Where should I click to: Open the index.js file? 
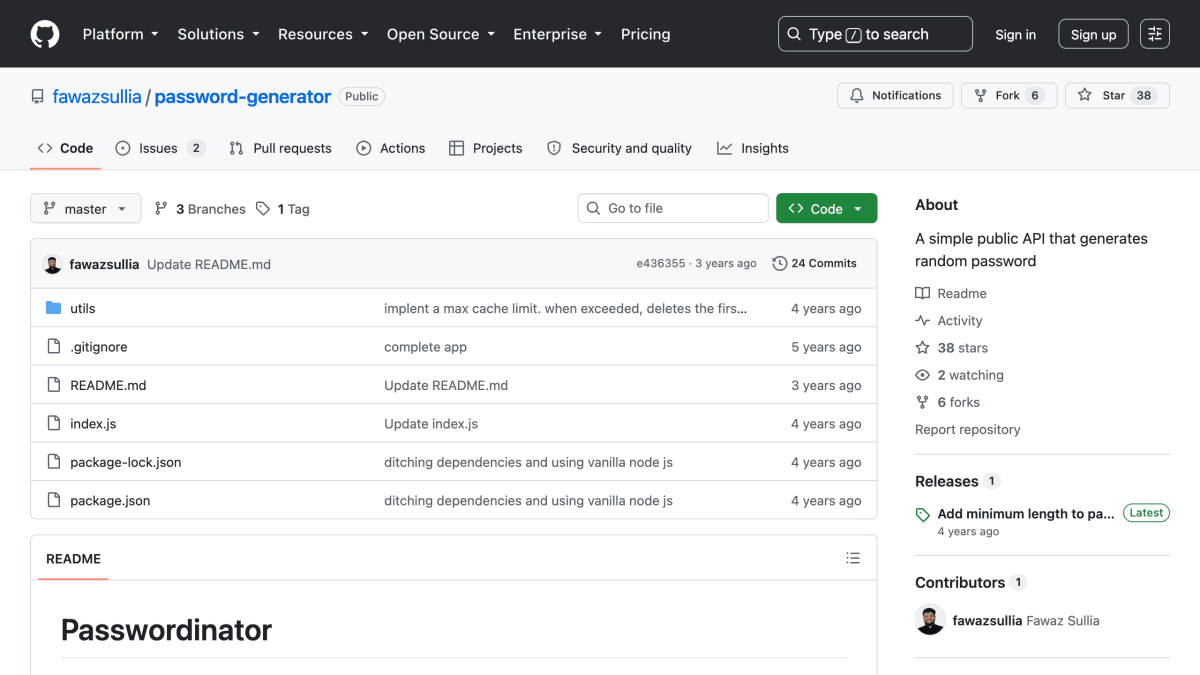[93, 424]
